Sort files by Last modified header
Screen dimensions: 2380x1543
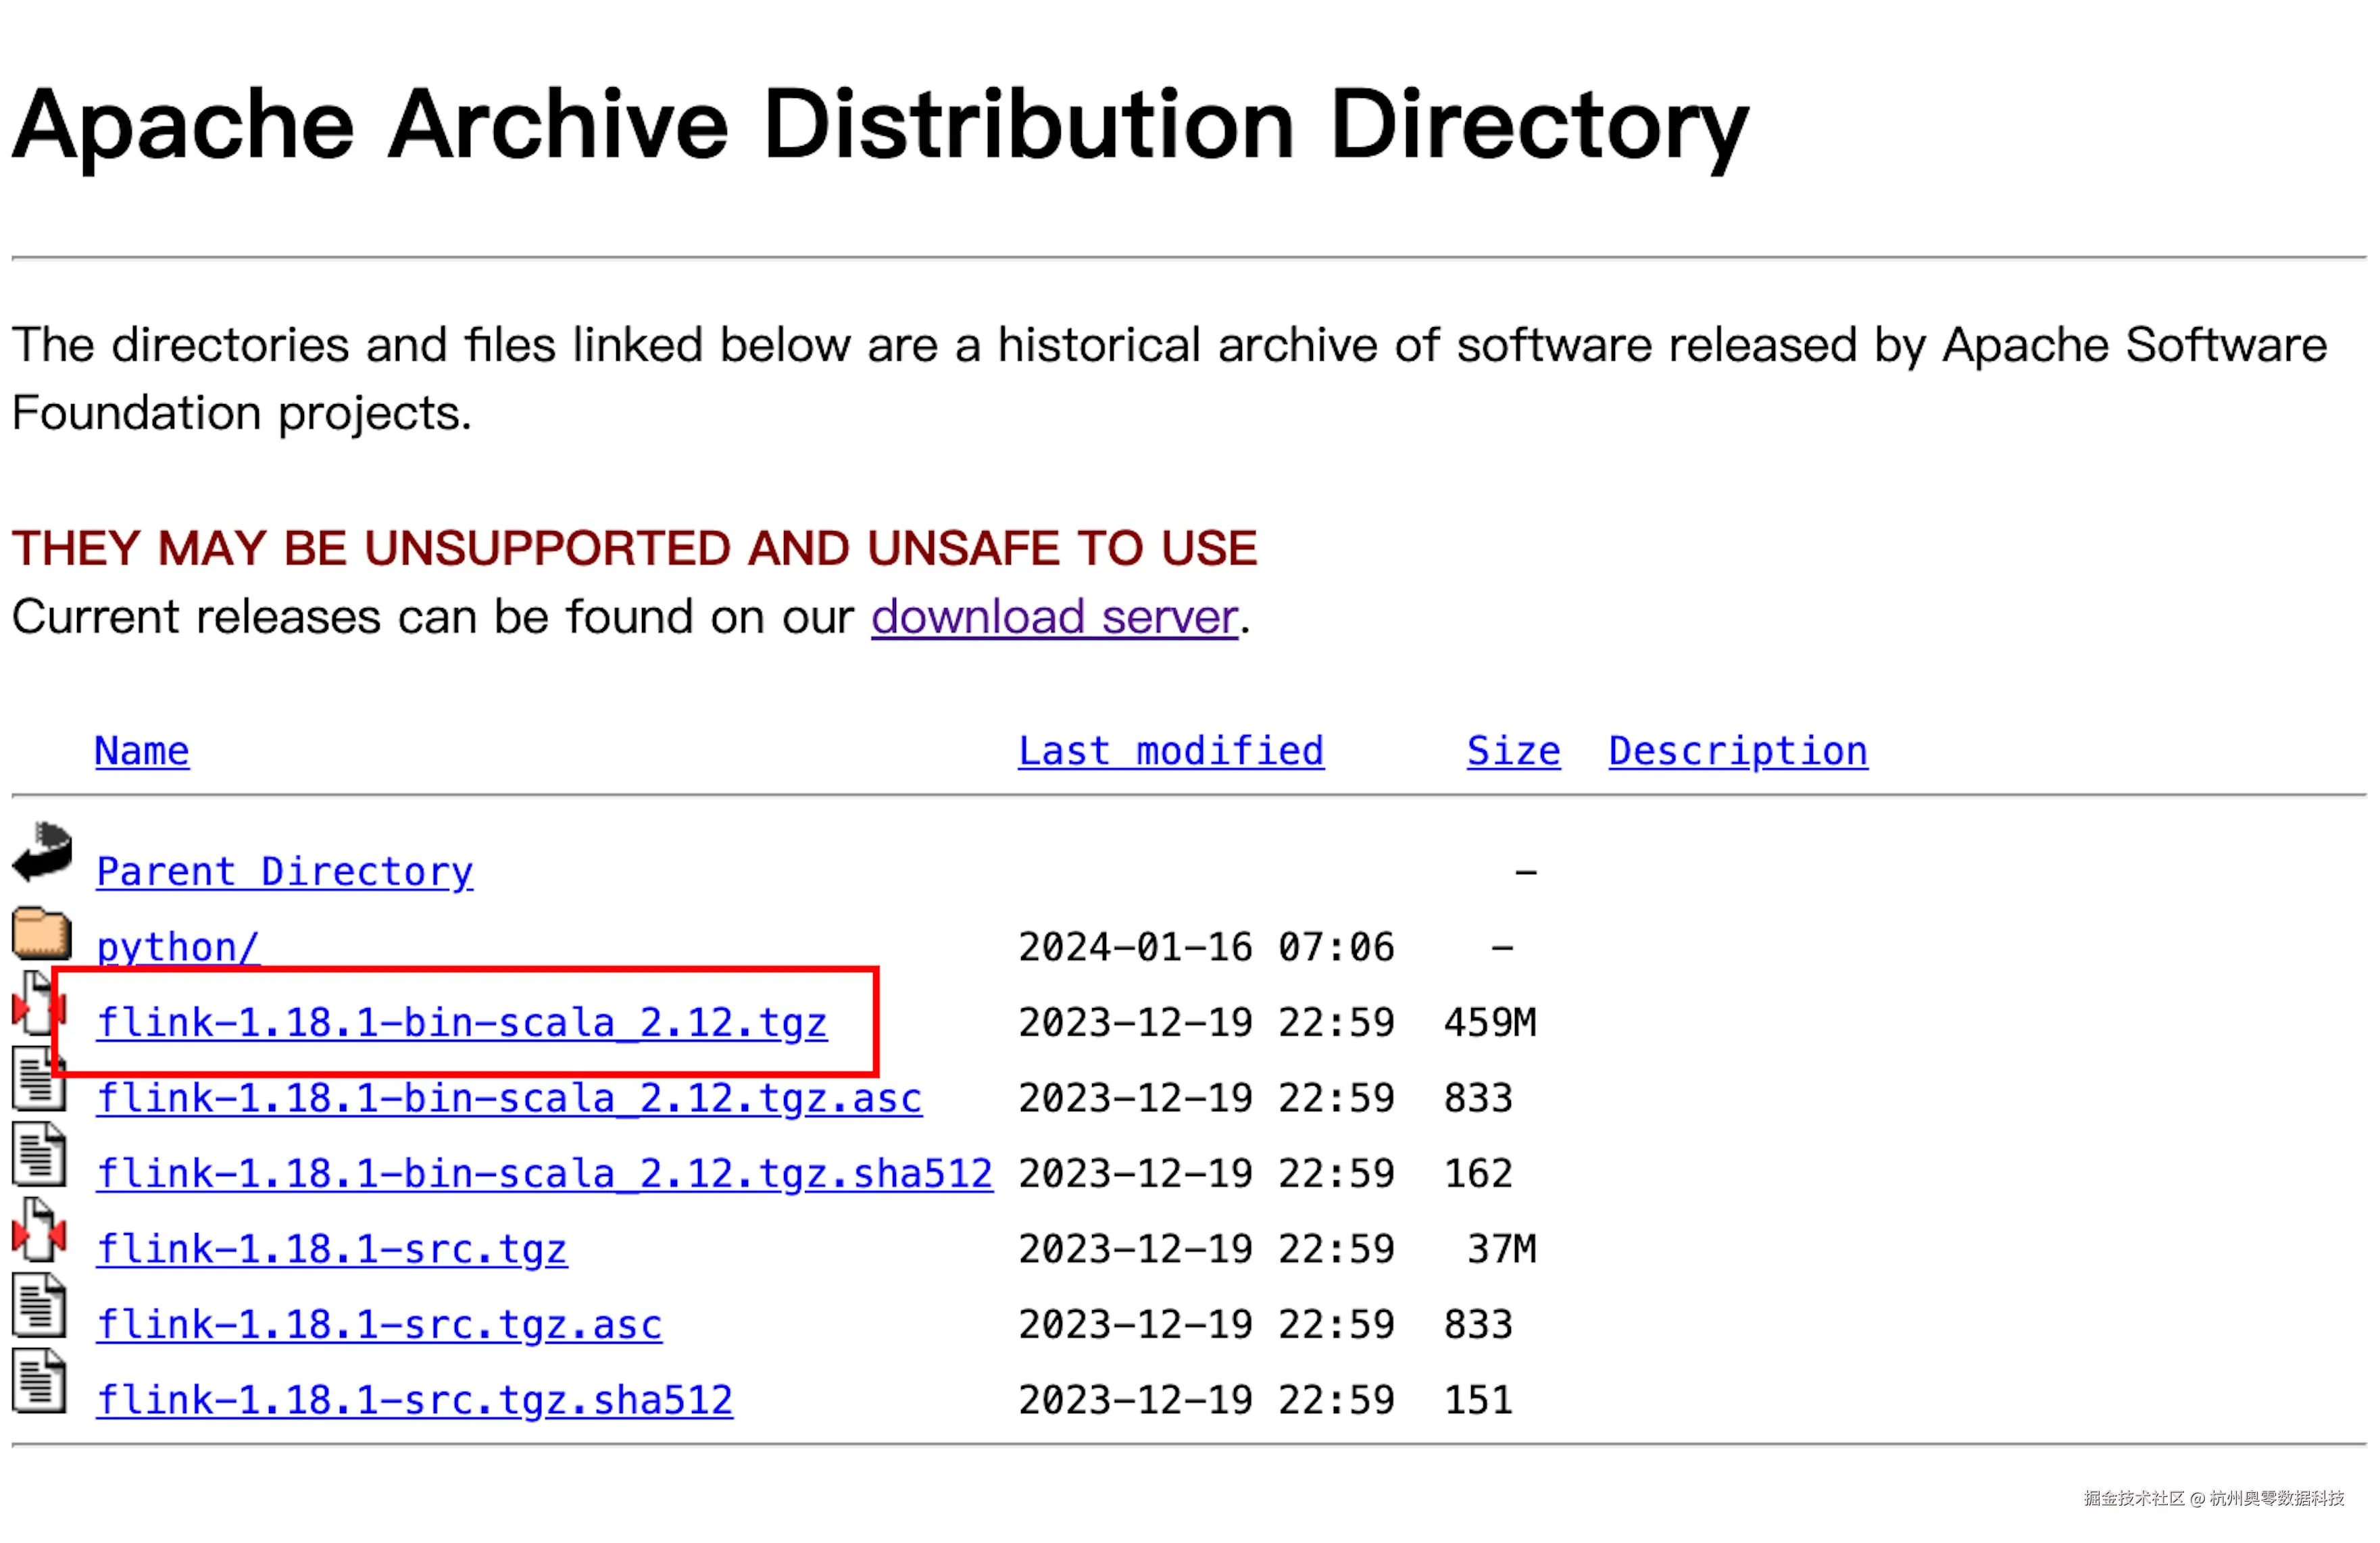(1170, 751)
